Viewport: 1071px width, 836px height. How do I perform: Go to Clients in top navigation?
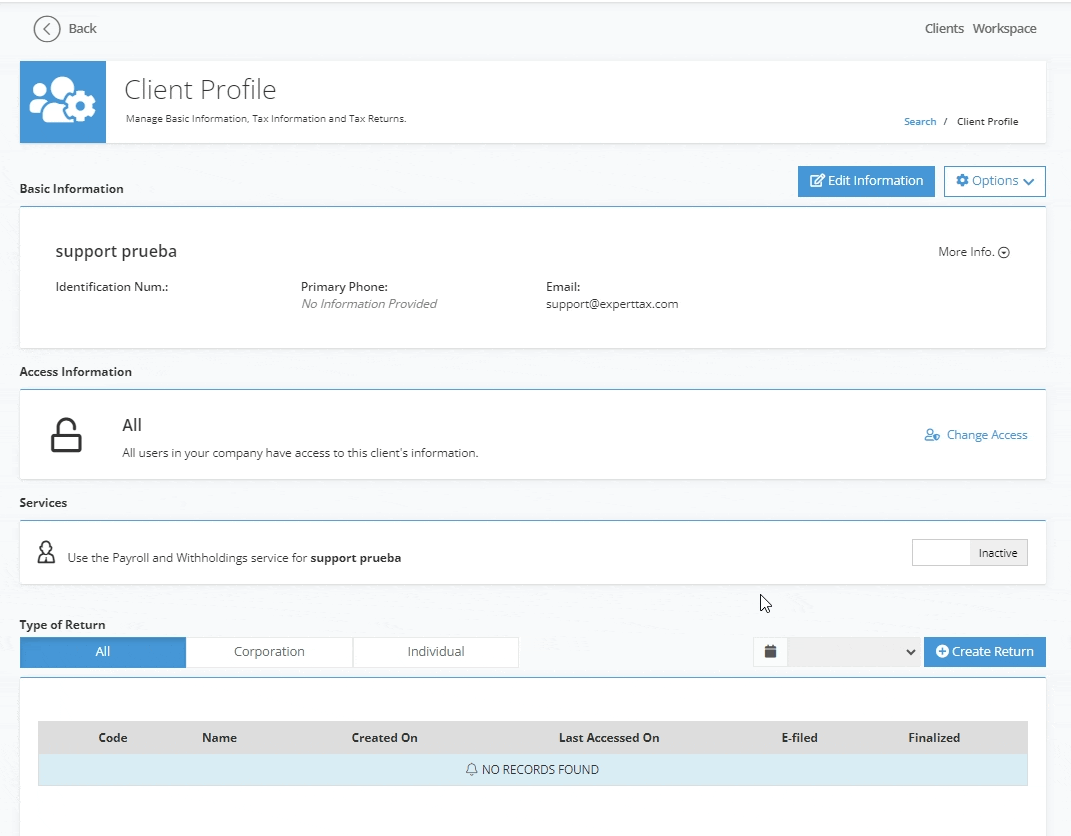(944, 29)
